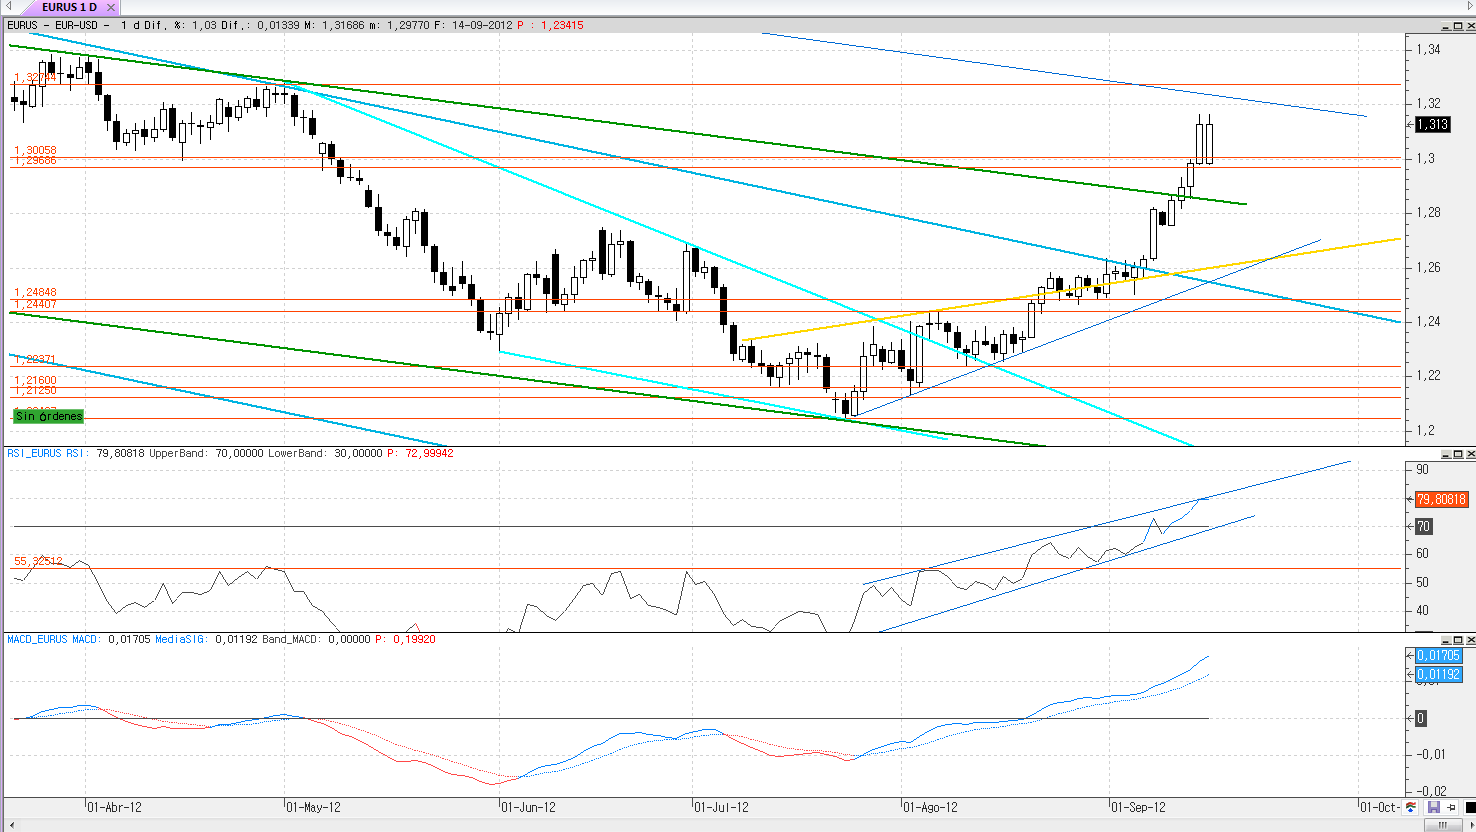The image size is (1476, 832).
Task: Click the "-0,01" MACD axis label
Action: point(1433,754)
